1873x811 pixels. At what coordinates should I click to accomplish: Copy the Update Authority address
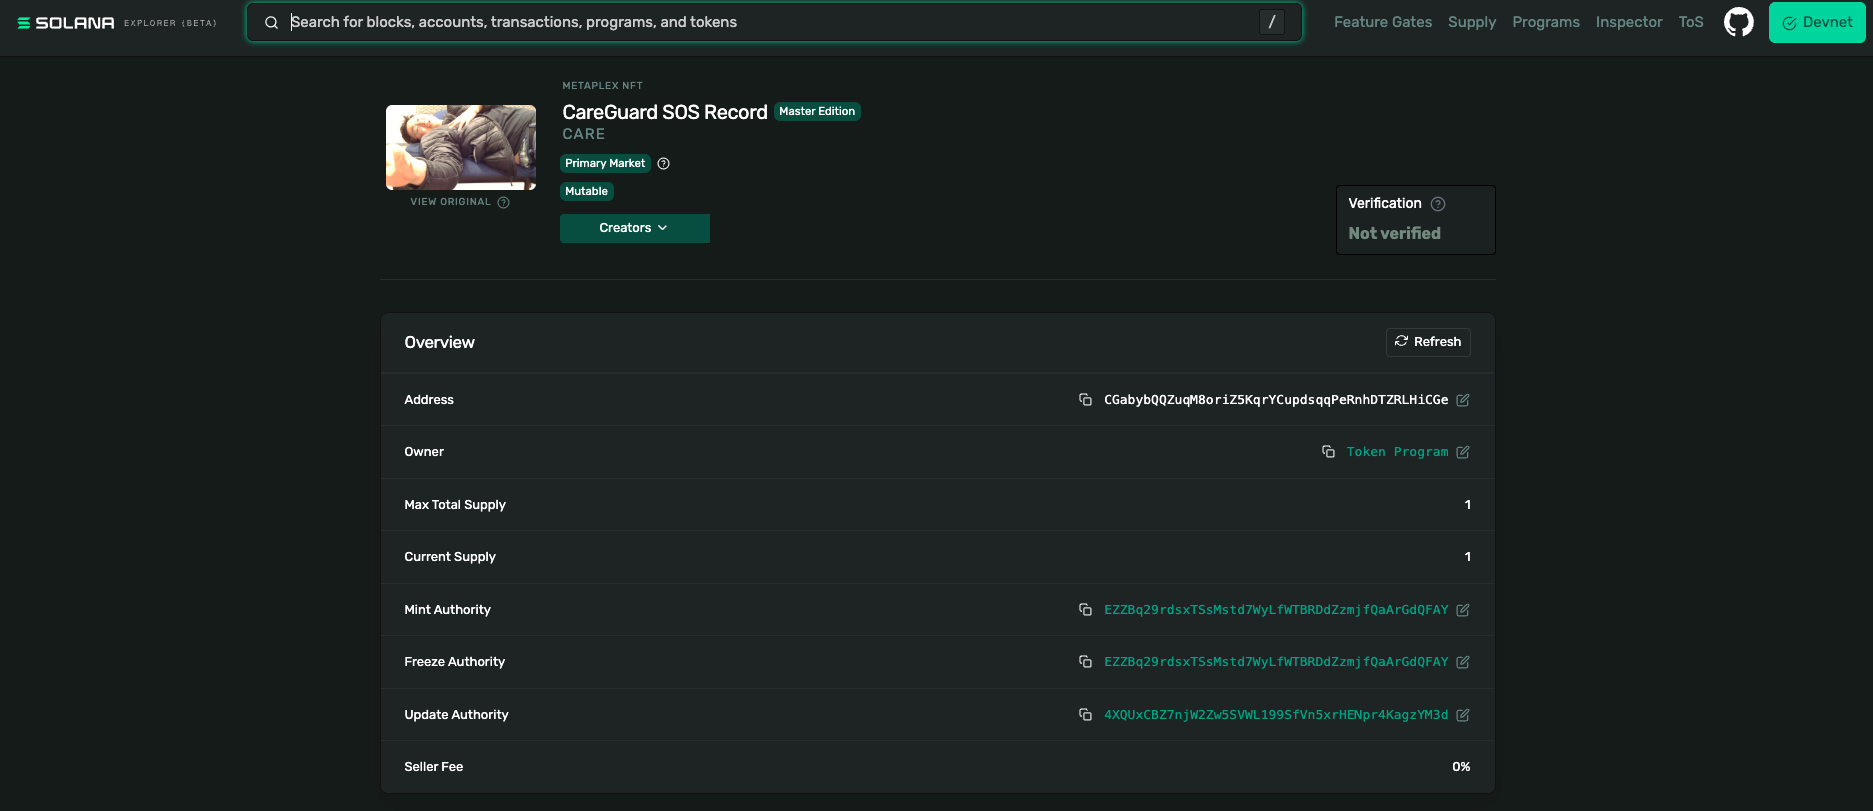pyautogui.click(x=1085, y=715)
